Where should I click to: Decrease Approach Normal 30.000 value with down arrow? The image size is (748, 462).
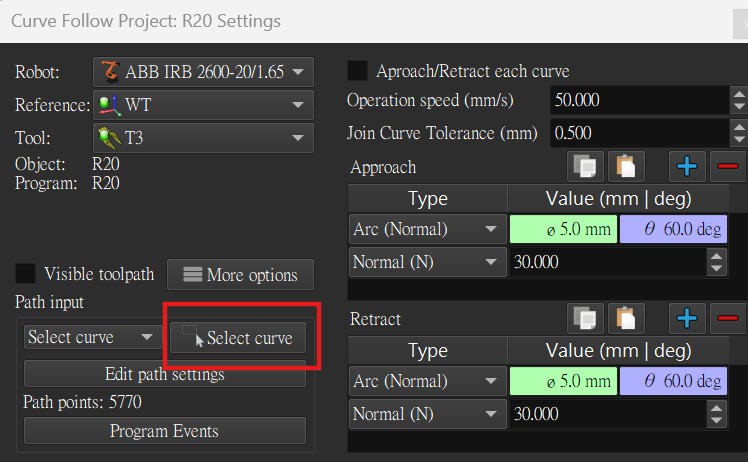[x=716, y=269]
